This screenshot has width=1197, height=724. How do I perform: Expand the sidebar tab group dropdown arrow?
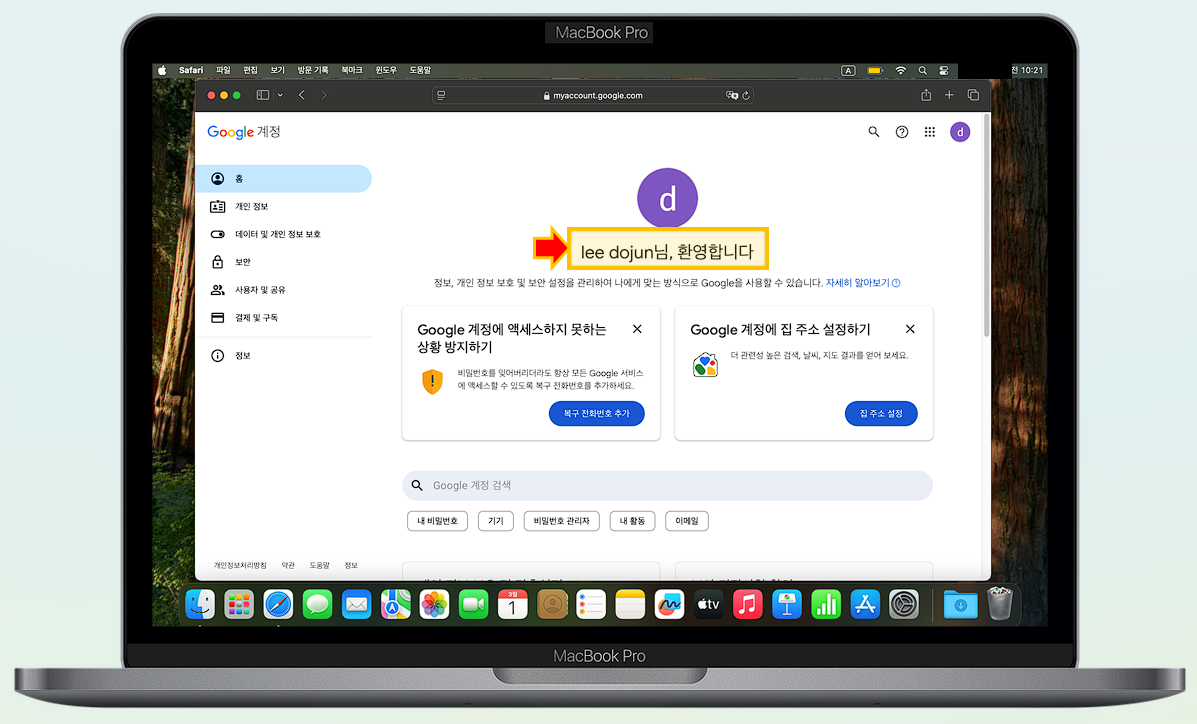(x=280, y=95)
